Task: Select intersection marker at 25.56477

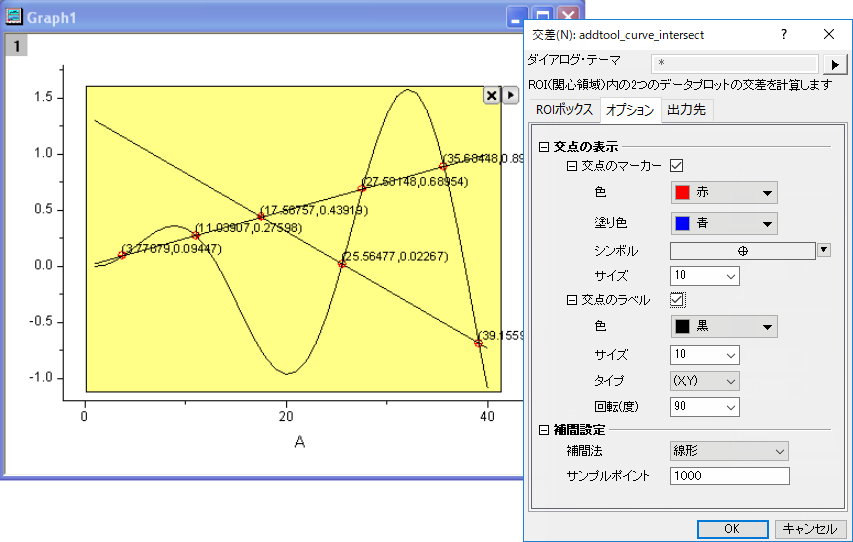Action: tap(342, 264)
